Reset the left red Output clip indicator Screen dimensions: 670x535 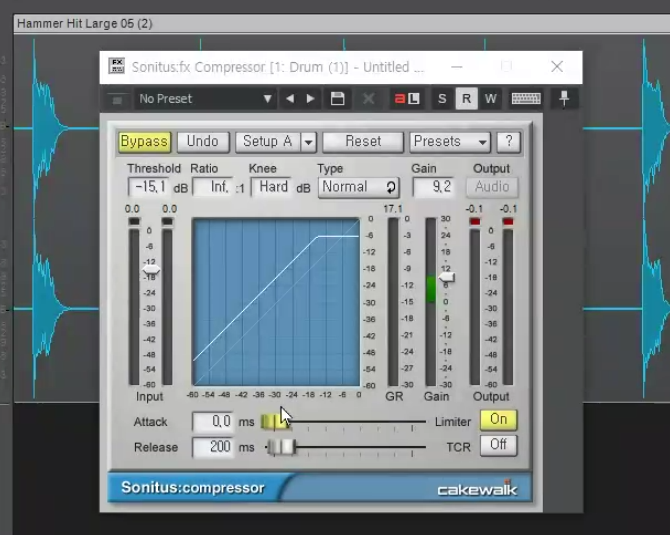475,222
